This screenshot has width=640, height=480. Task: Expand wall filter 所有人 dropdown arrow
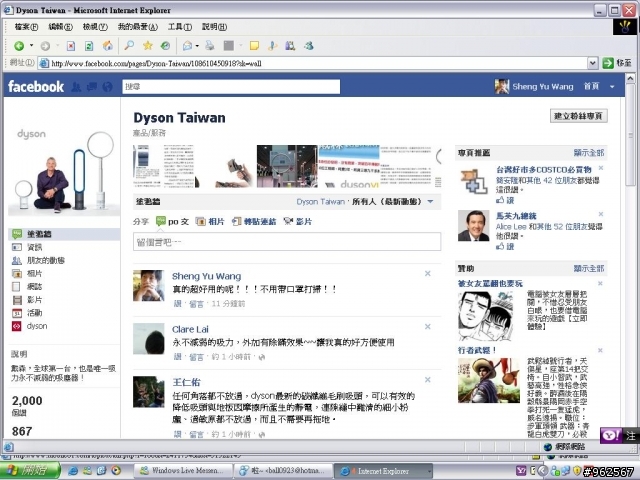point(430,202)
